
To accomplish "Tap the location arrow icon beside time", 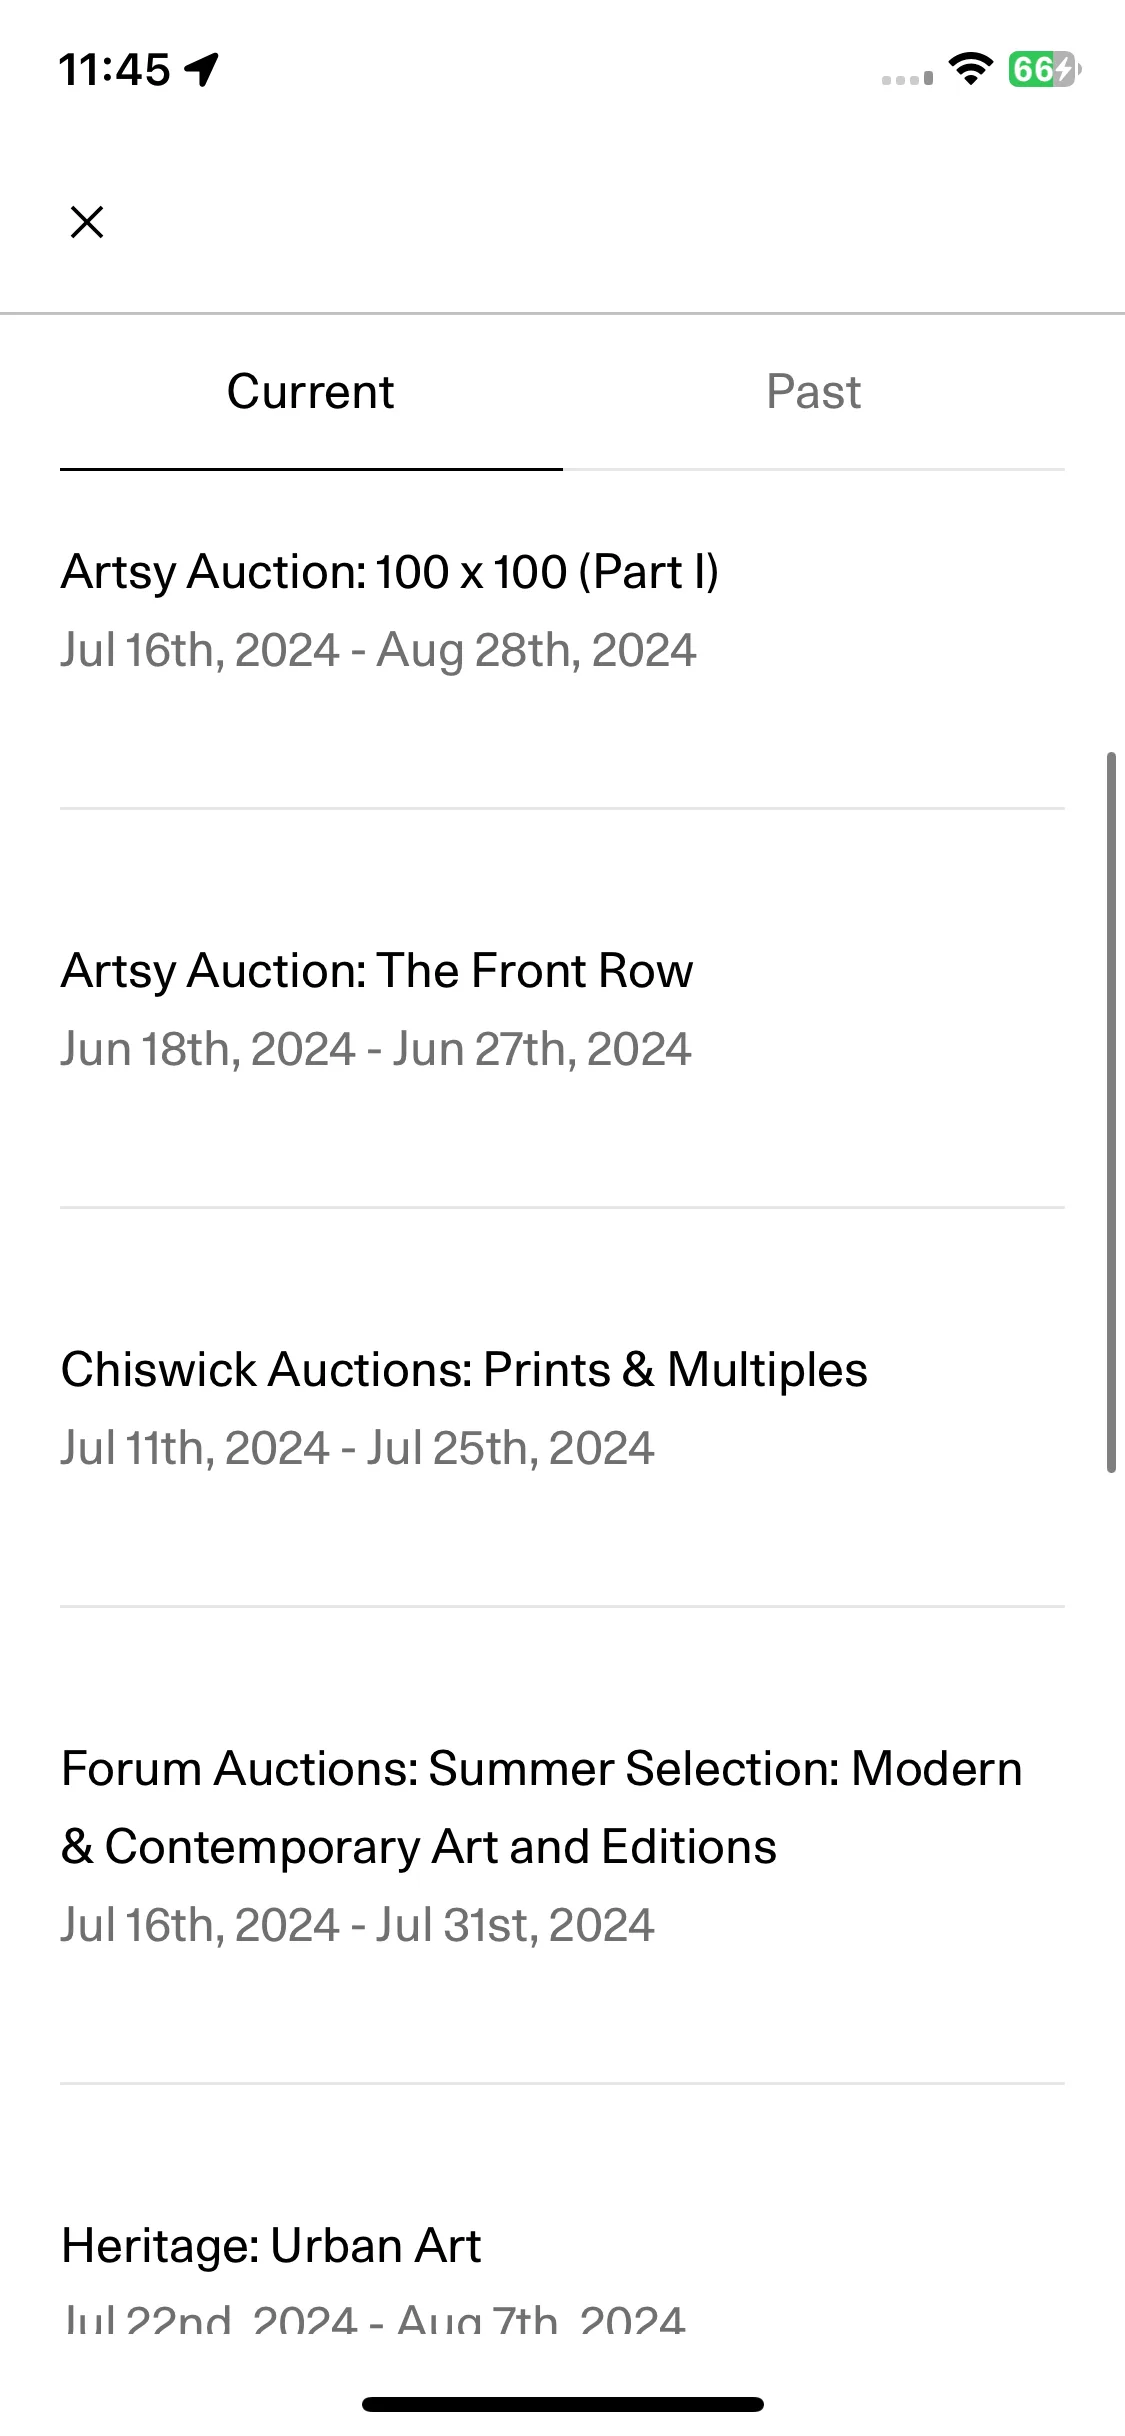I will point(202,70).
